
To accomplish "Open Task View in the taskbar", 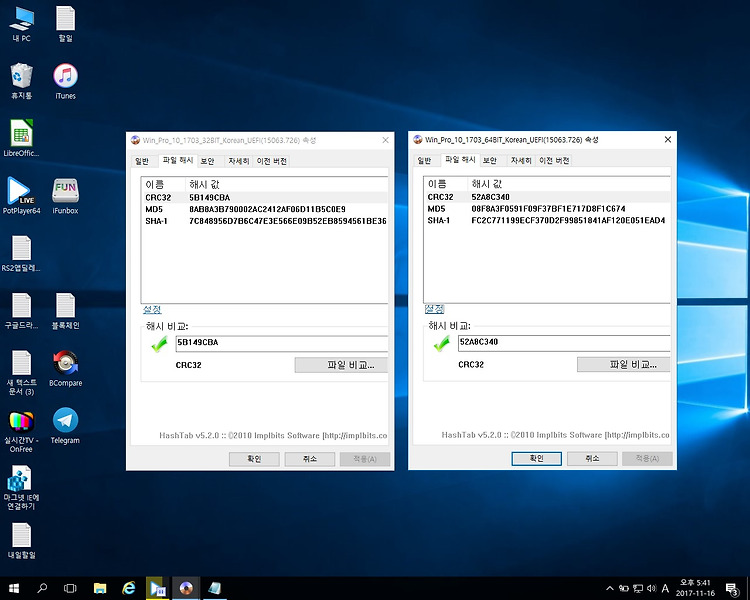I will pos(70,588).
